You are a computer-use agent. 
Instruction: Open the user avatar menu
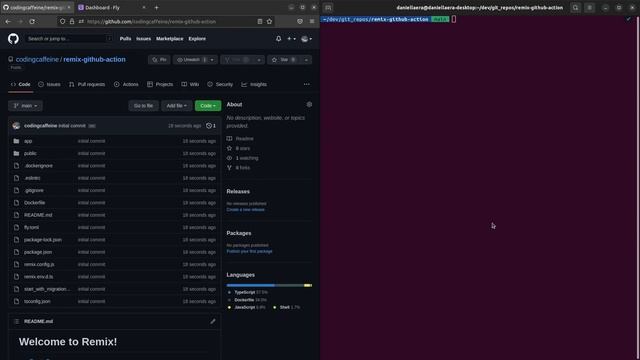tap(306, 39)
